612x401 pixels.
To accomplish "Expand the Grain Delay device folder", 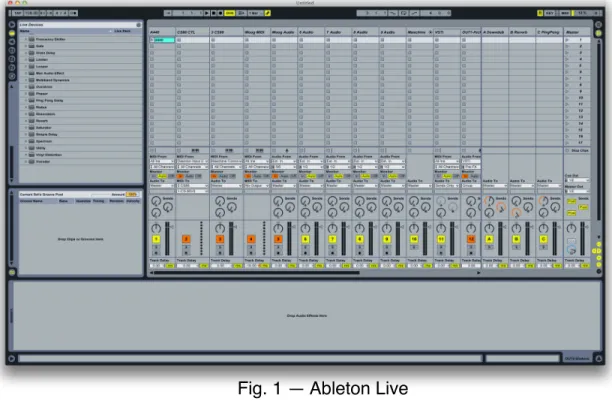I will coord(26,53).
